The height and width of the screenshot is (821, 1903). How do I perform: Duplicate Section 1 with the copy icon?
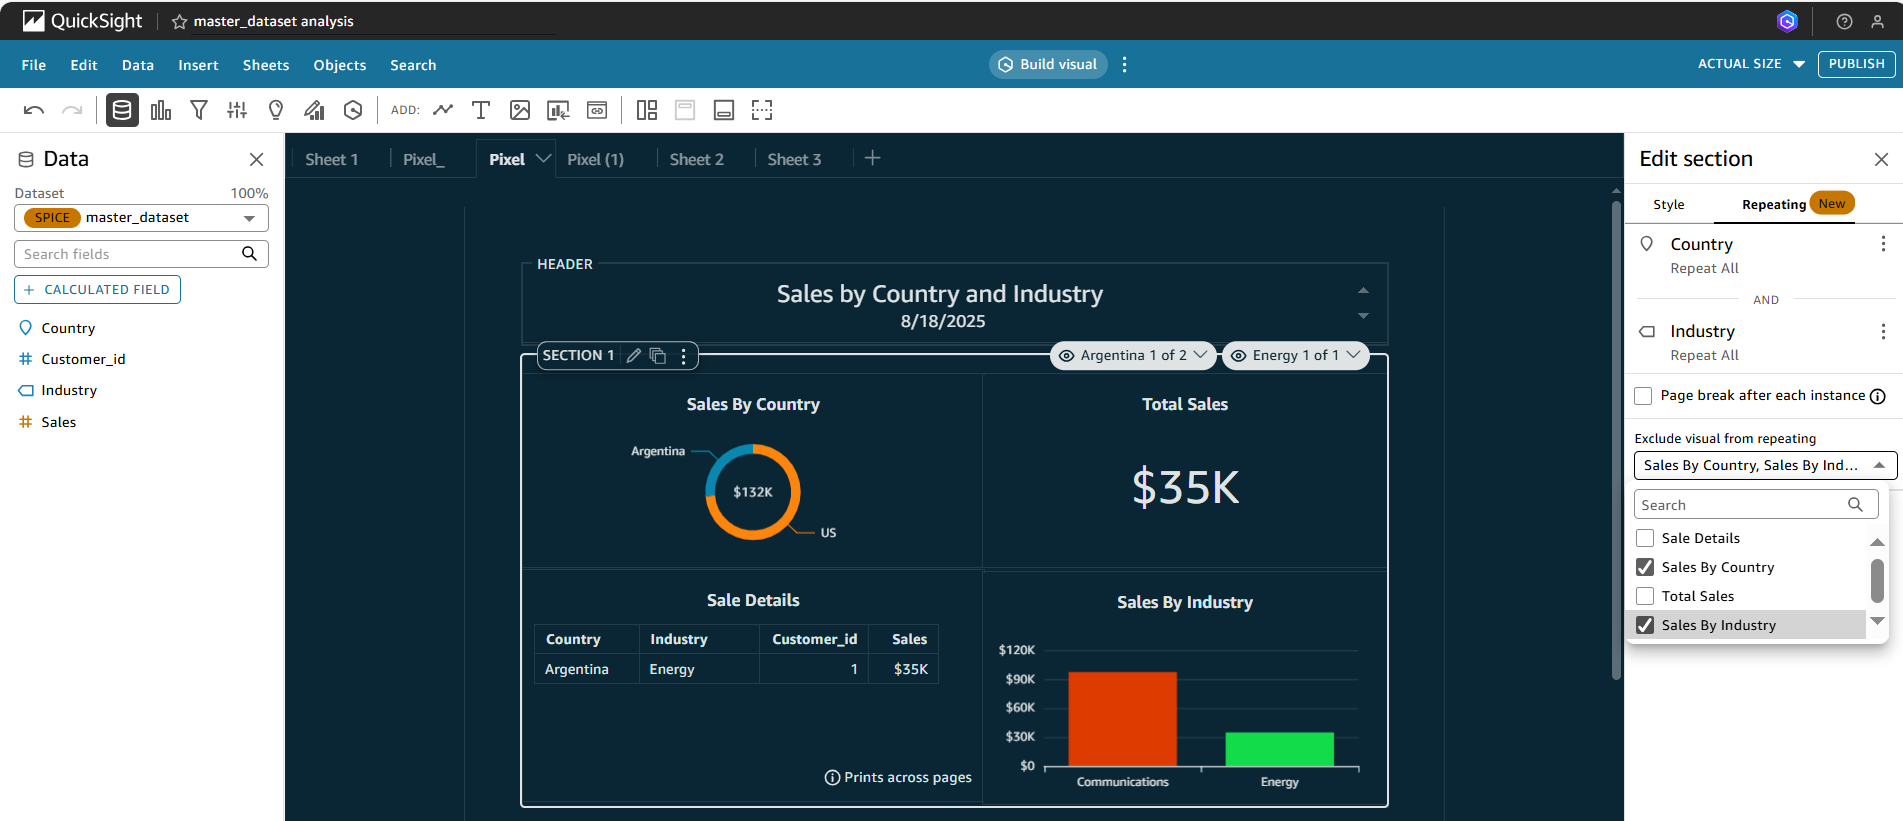pos(658,356)
